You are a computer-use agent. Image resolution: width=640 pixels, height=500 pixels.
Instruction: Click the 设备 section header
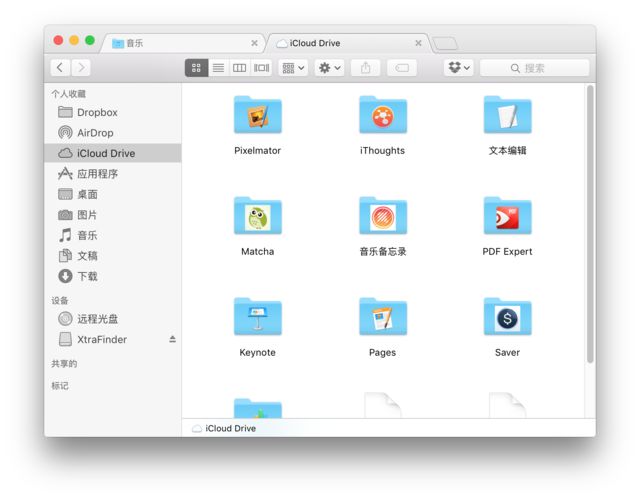coord(60,301)
